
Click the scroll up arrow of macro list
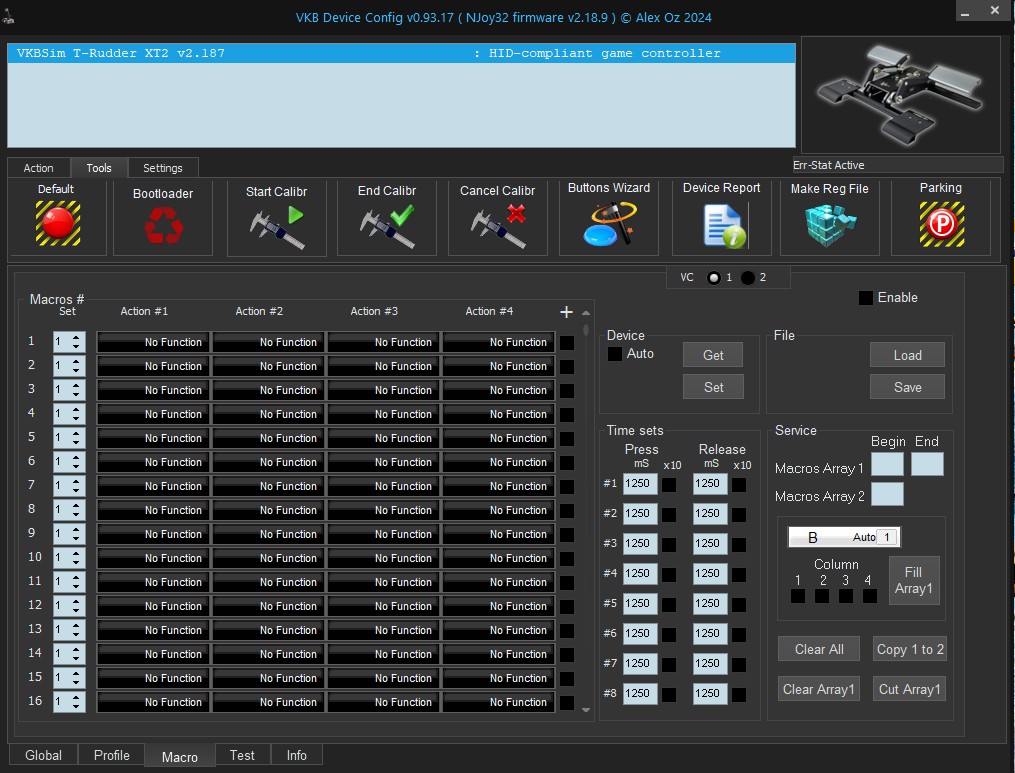click(x=586, y=313)
